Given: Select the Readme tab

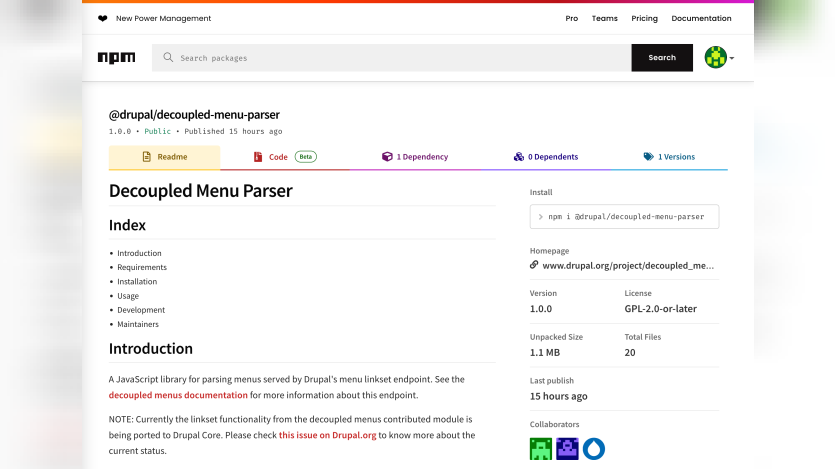Looking at the screenshot, I should click(x=164, y=157).
